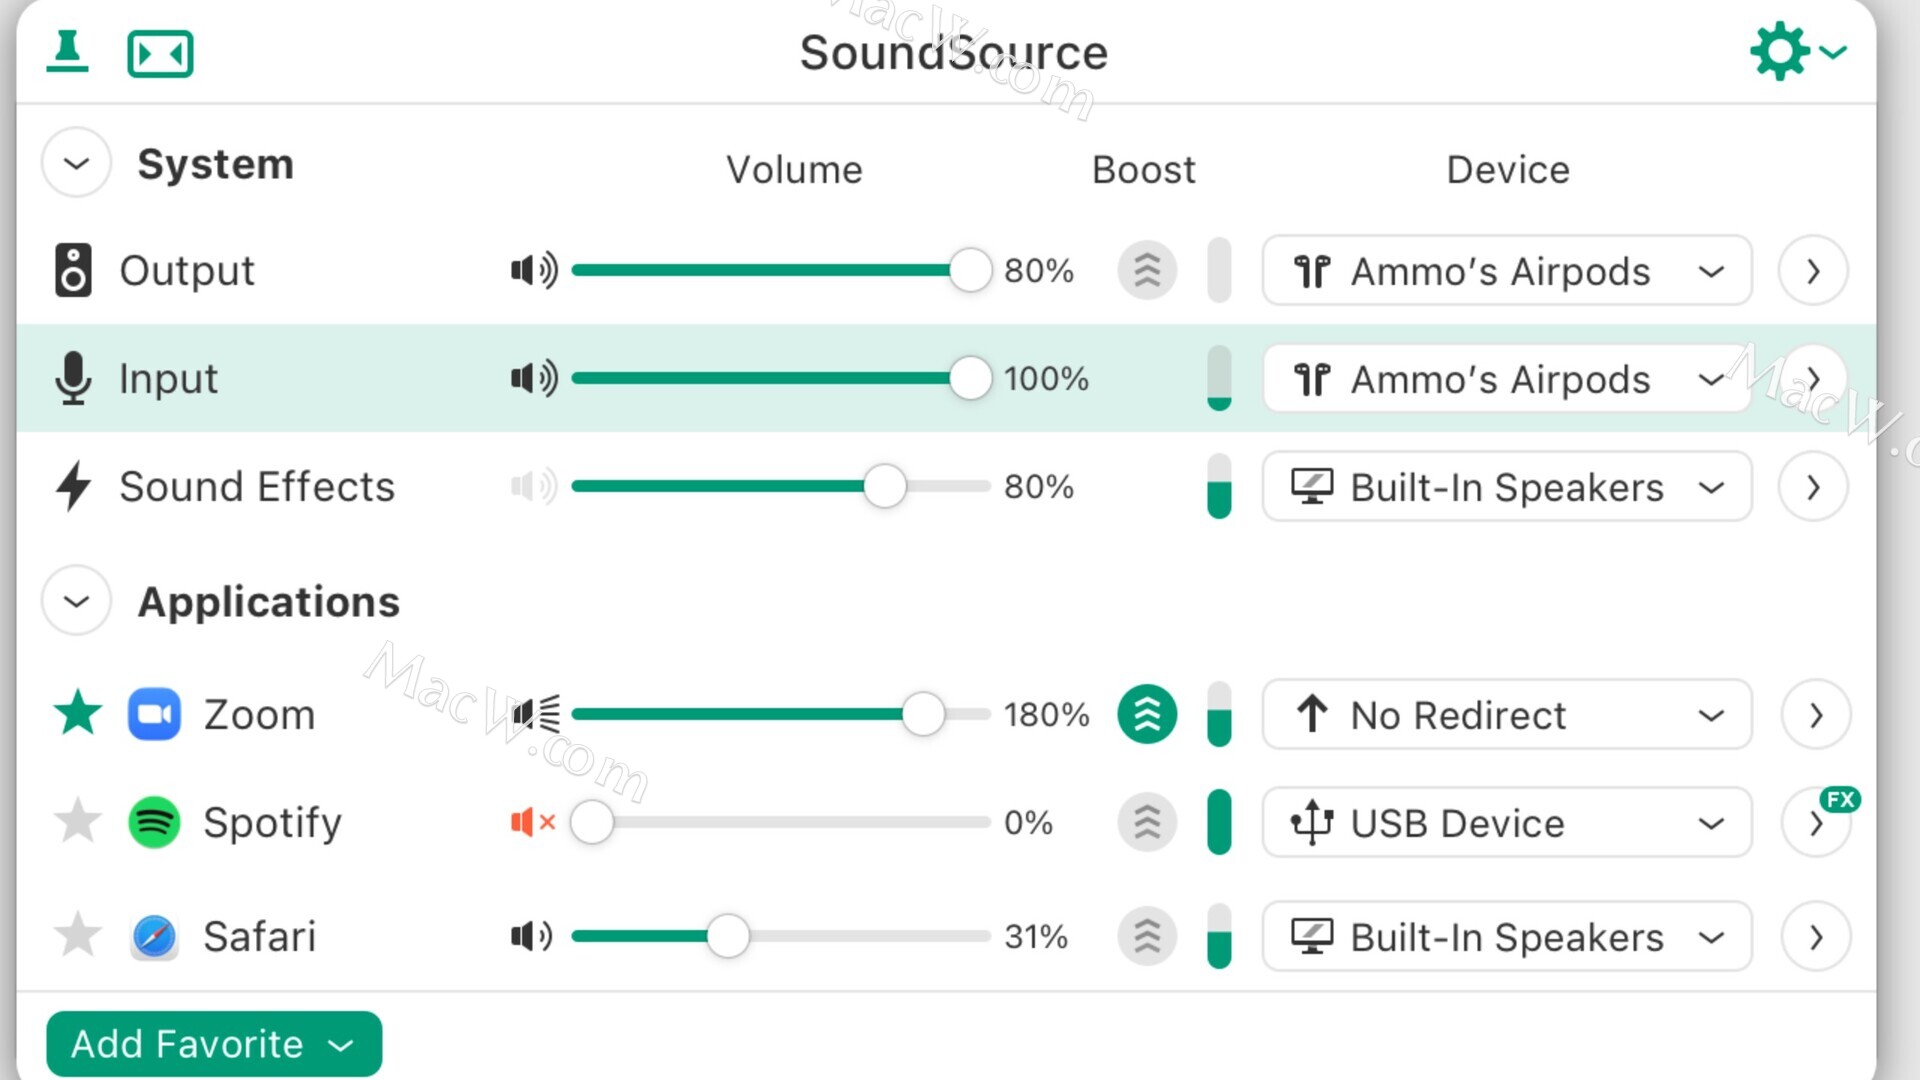The image size is (1920, 1080).
Task: Enable boost for Output
Action: 1147,270
